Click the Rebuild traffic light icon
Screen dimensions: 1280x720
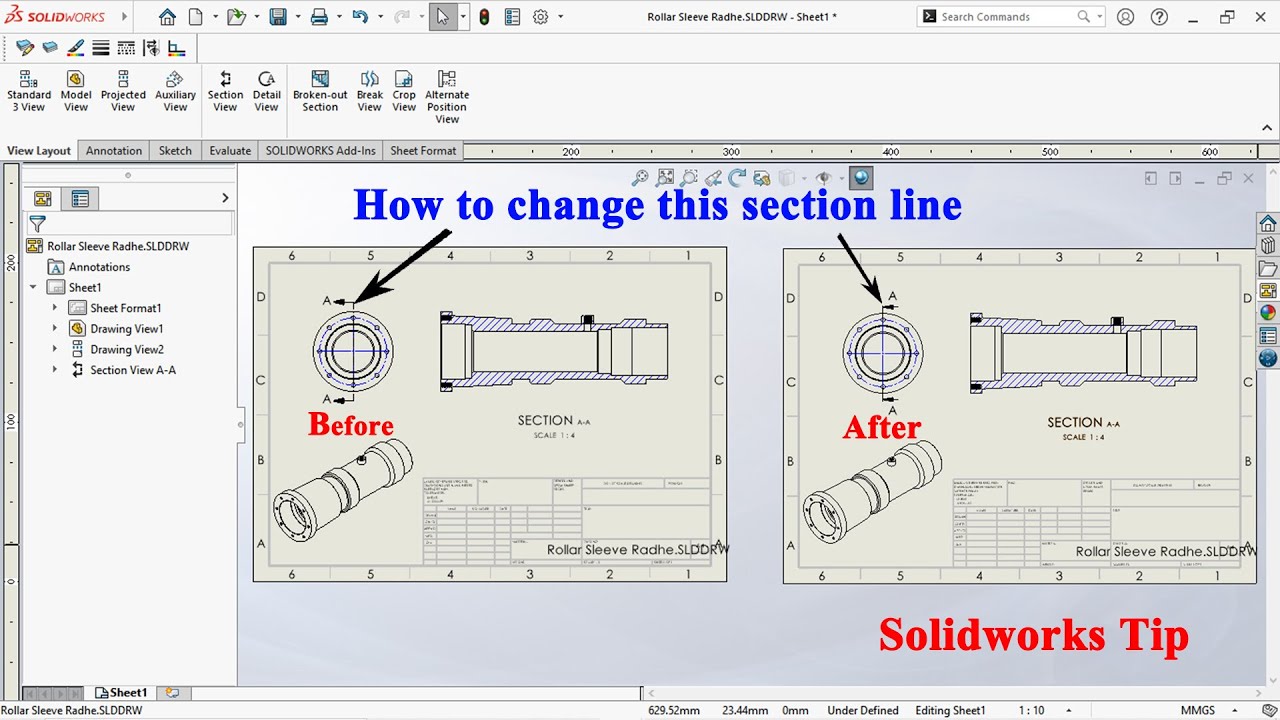tap(484, 17)
